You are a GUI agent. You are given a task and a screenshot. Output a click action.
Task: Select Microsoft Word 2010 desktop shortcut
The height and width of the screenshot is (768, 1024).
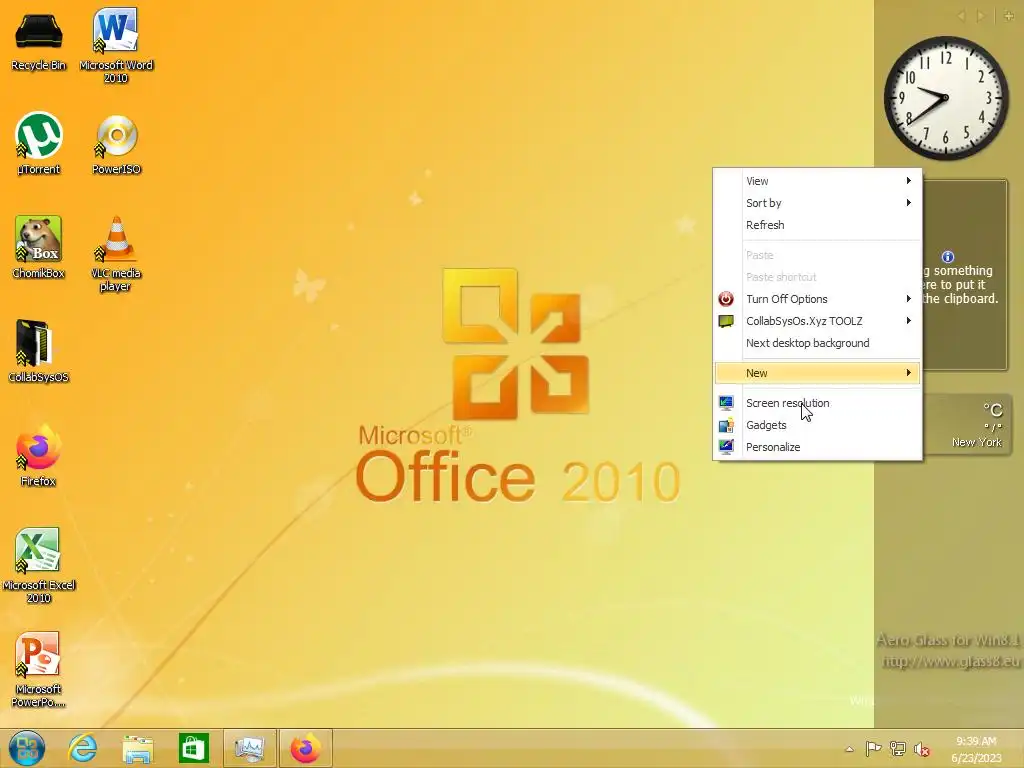pos(116,46)
